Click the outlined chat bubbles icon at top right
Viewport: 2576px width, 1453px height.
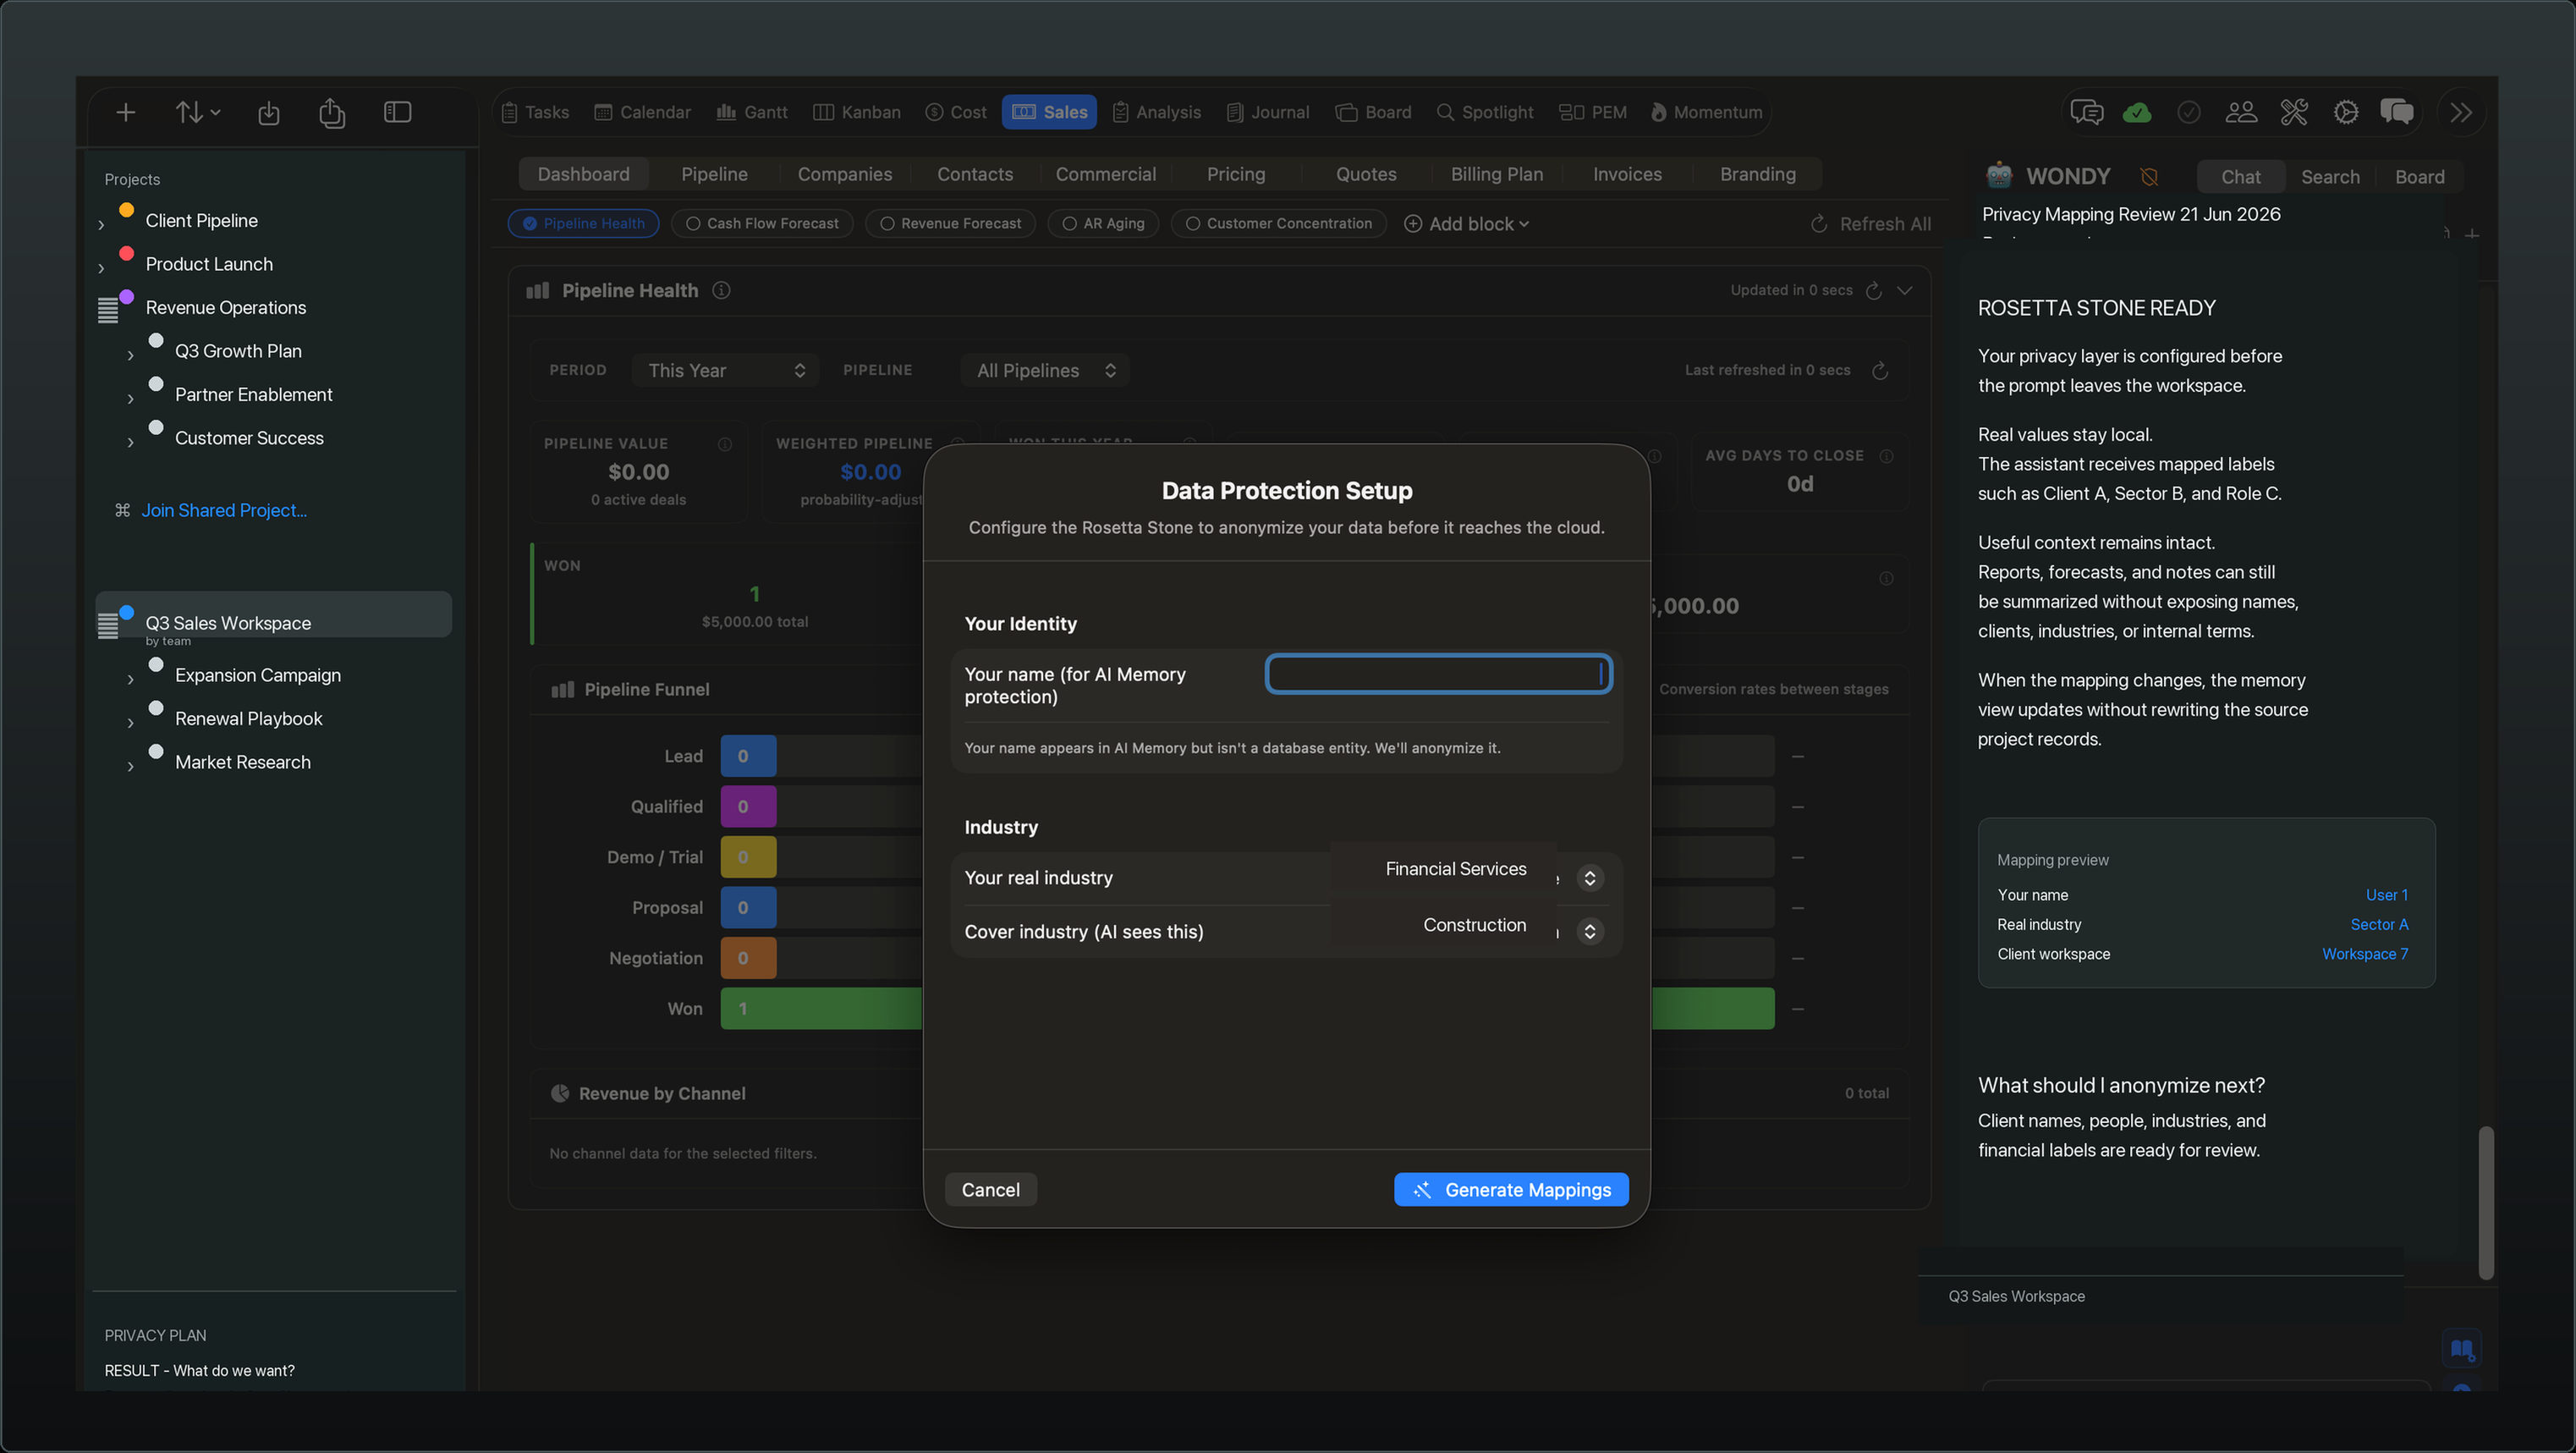point(2086,112)
